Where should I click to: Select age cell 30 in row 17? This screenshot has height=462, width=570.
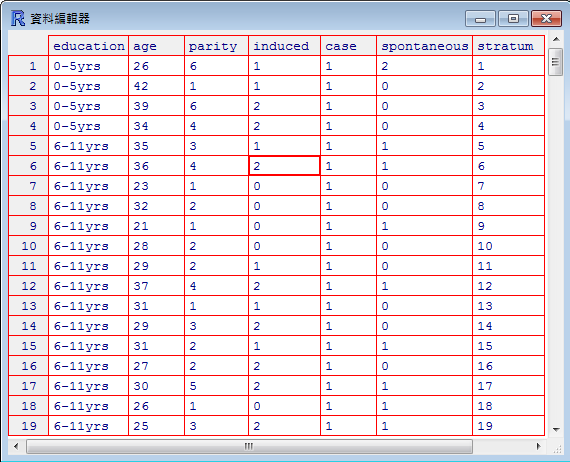coord(156,386)
